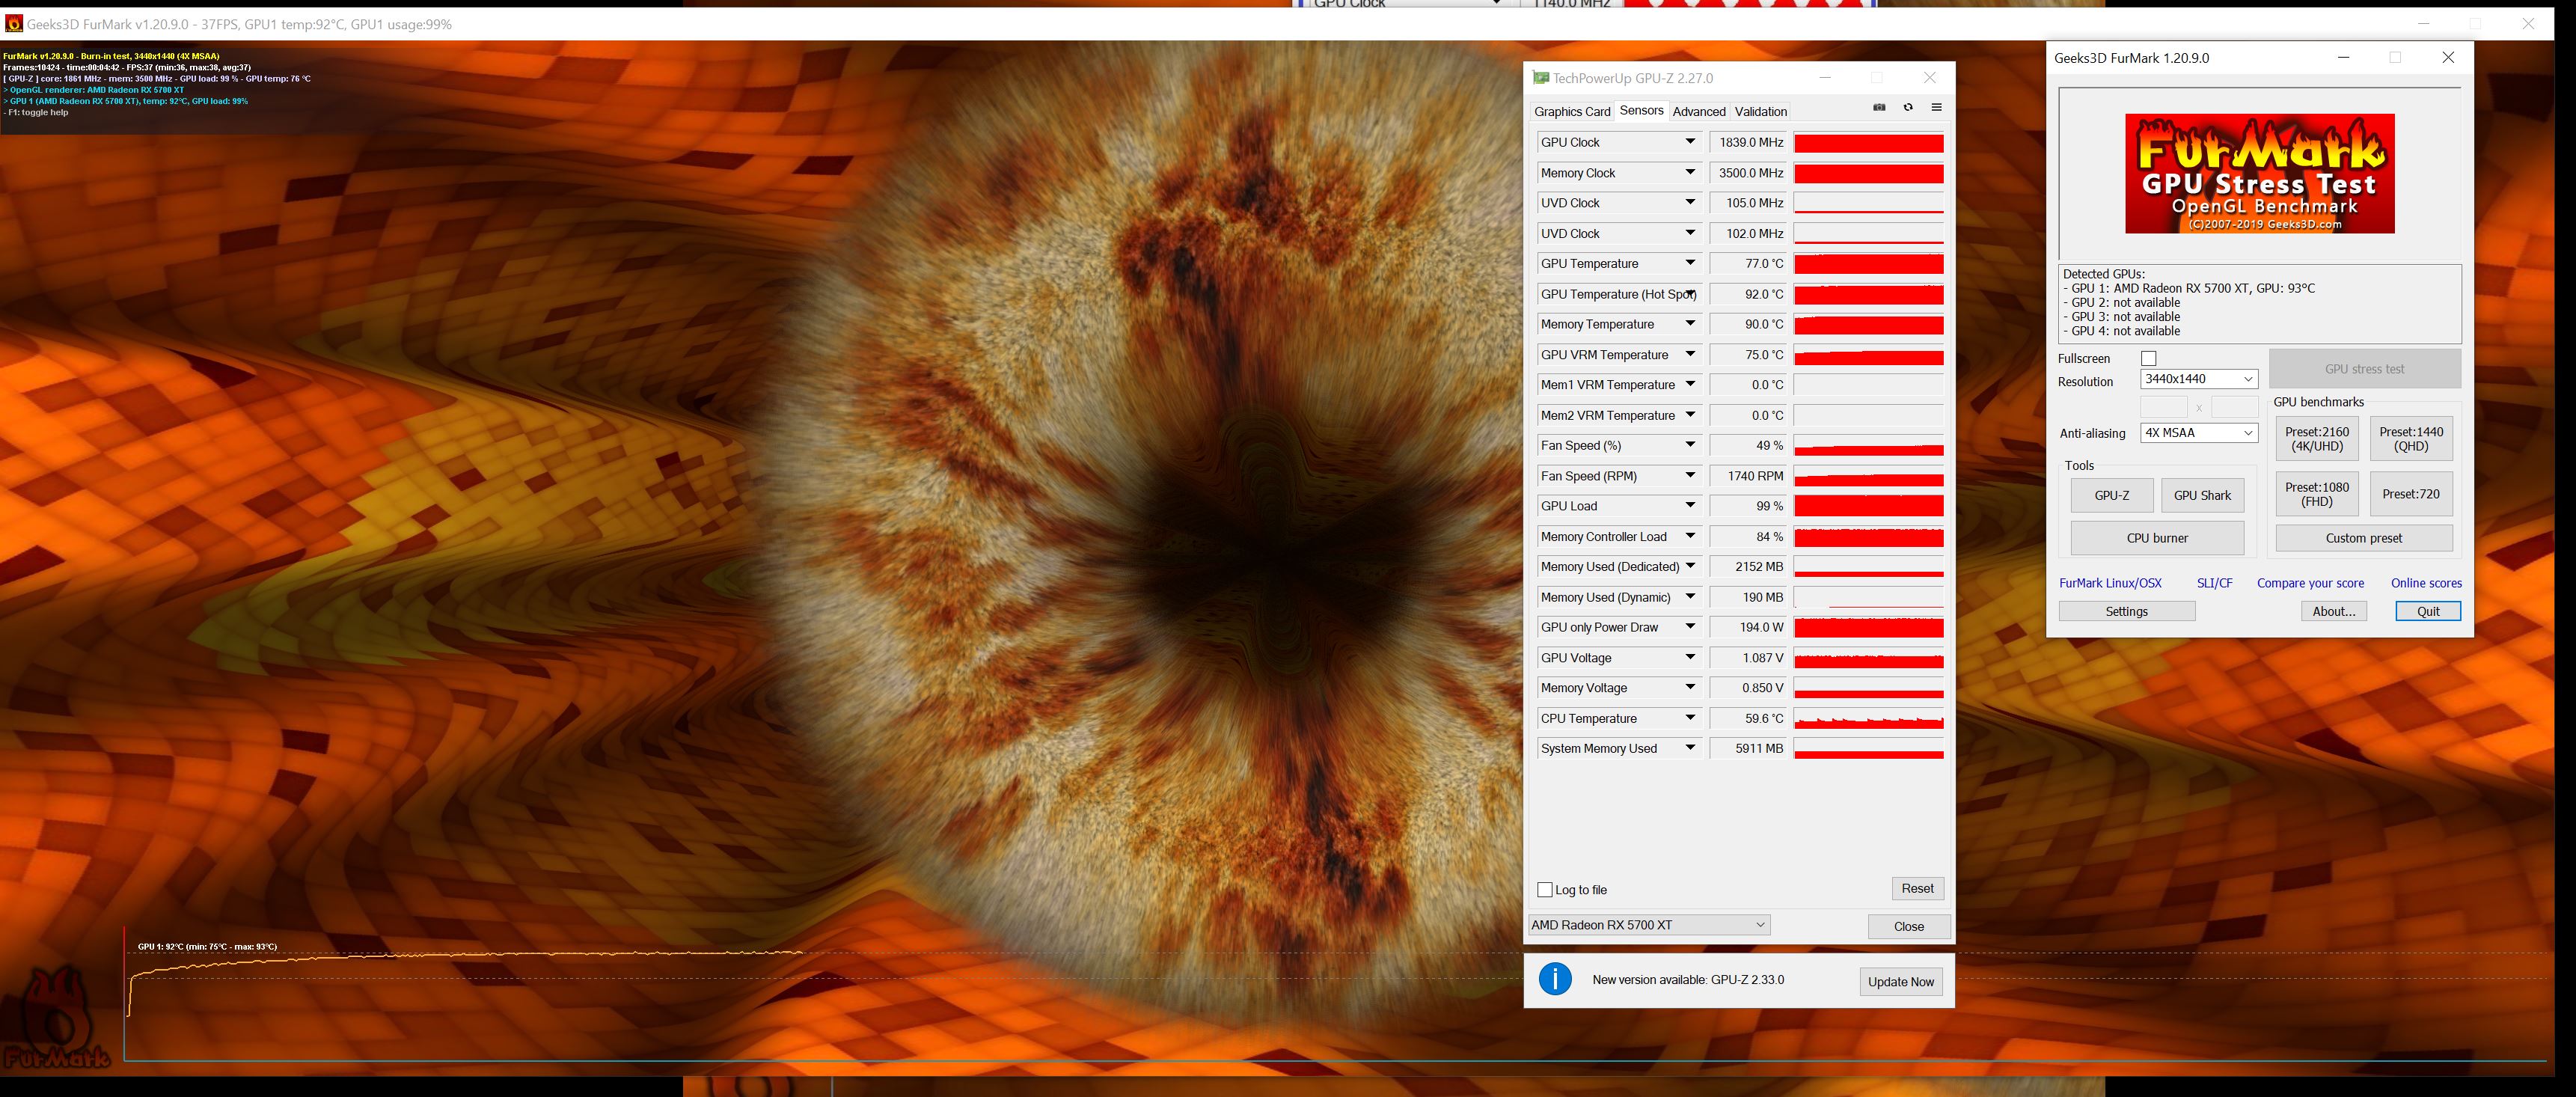Screen dimensions: 2576x1097
Task: Click the GPU 1: AMD Radeon RX 5700 XT detected line
Action: [2189, 288]
